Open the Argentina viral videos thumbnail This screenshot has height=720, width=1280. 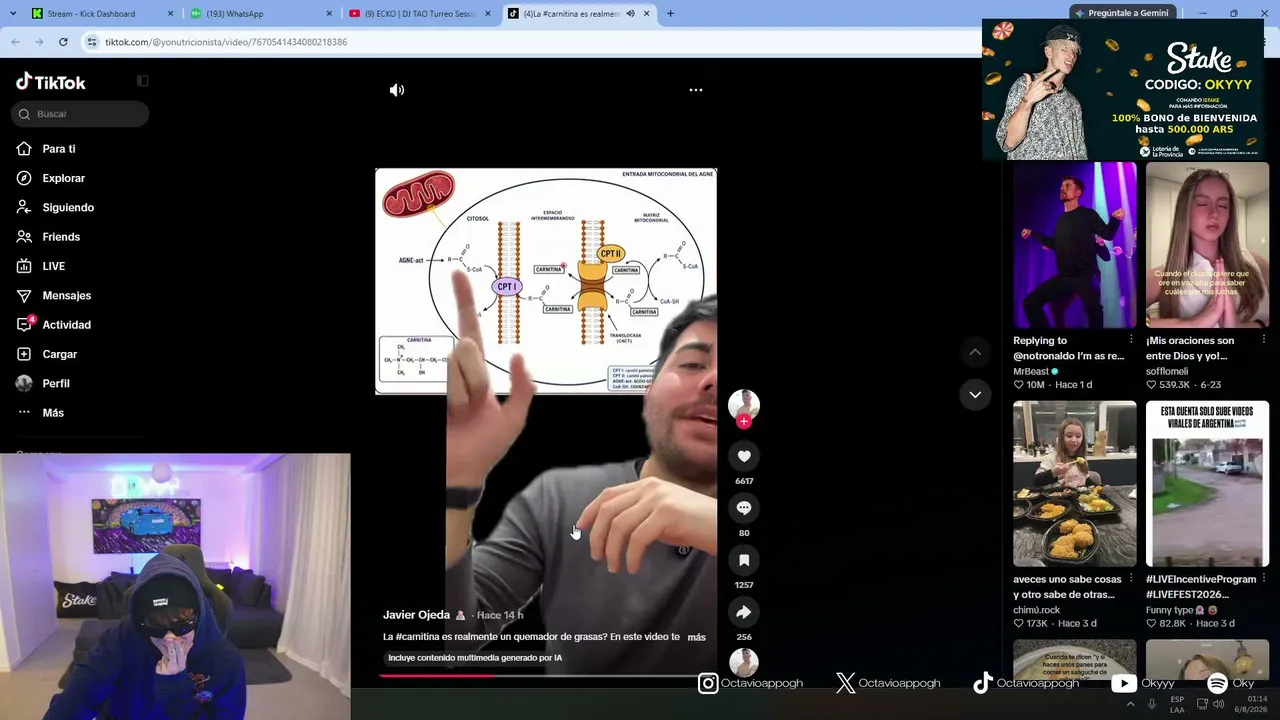coord(1207,484)
